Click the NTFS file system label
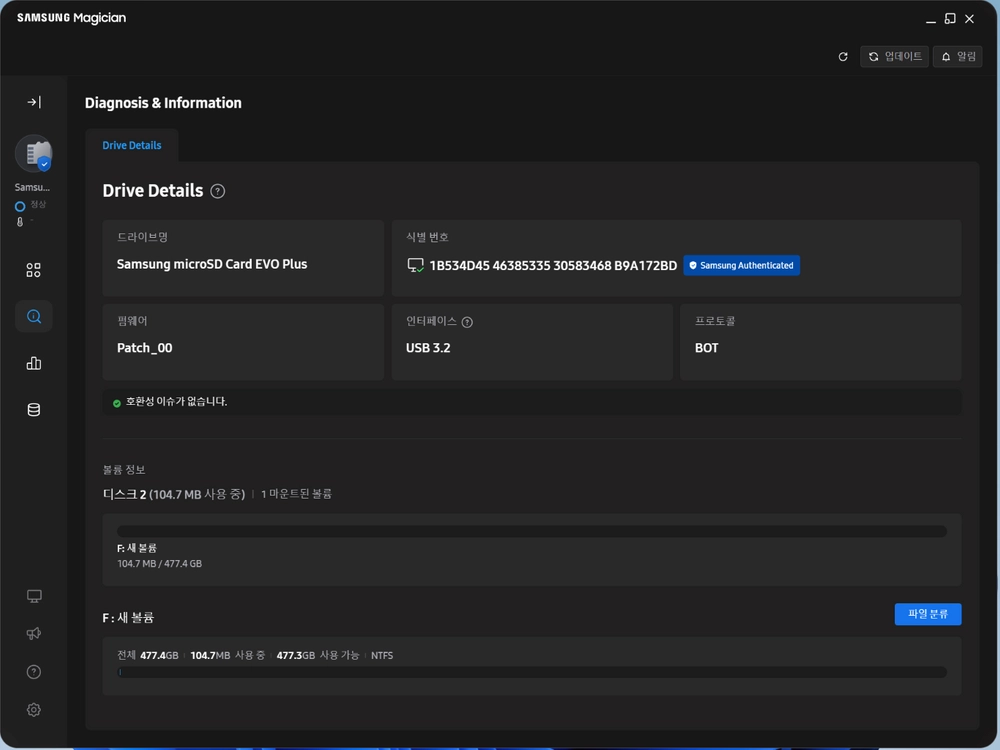The width and height of the screenshot is (1000, 750). click(x=382, y=656)
